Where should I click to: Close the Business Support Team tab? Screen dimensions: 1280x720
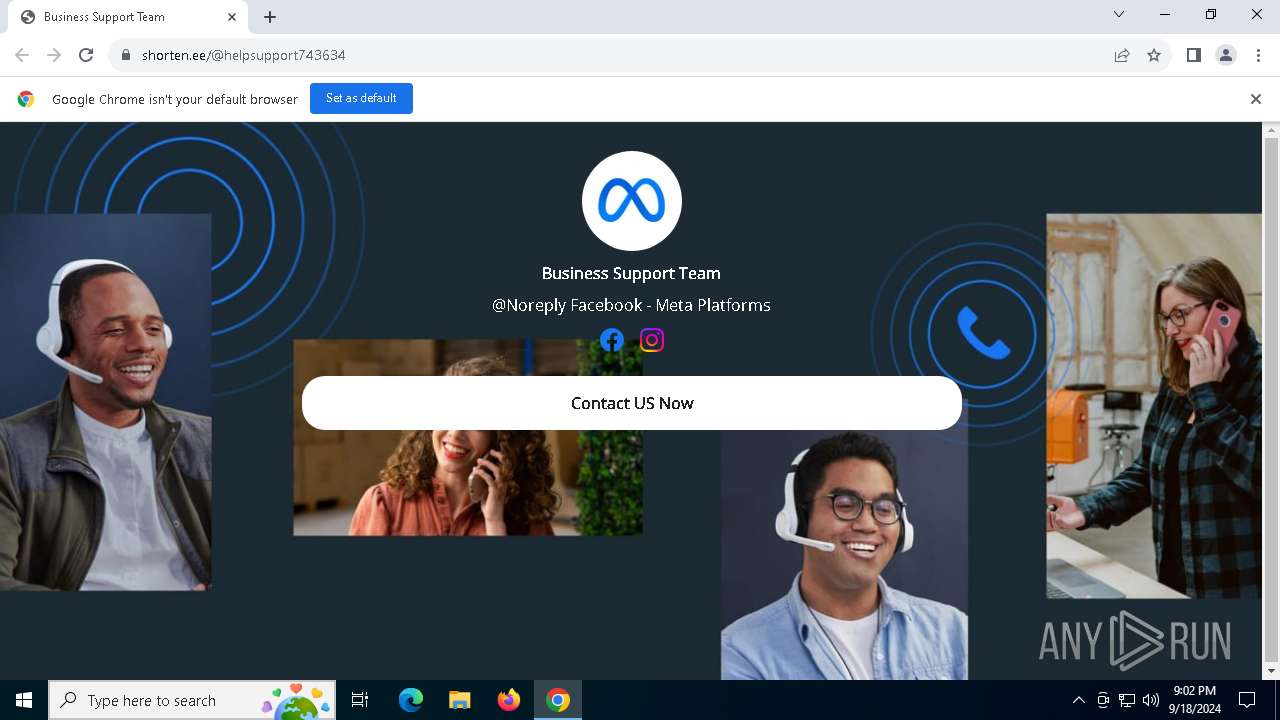pos(232,17)
